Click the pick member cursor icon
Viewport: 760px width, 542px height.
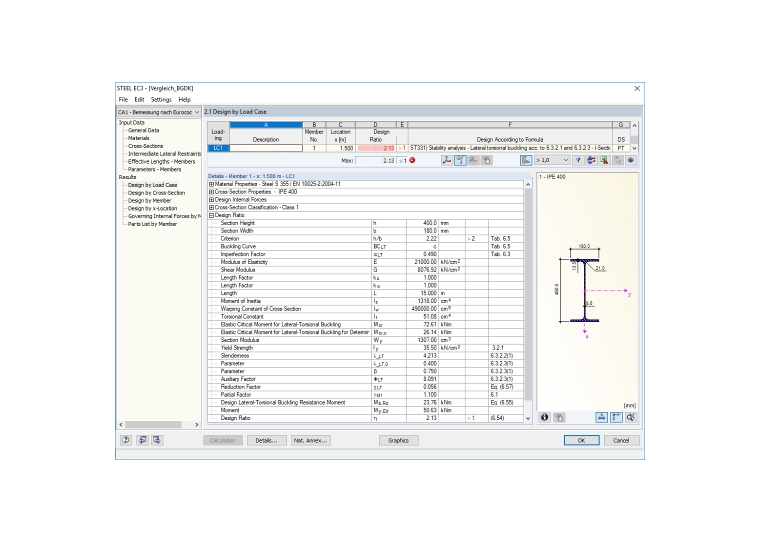click(x=618, y=160)
